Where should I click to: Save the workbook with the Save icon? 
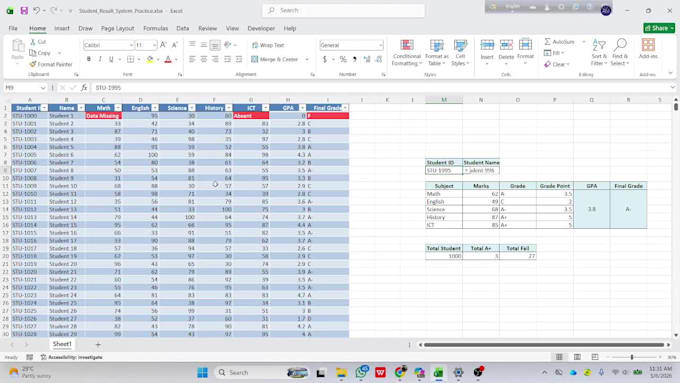point(24,11)
